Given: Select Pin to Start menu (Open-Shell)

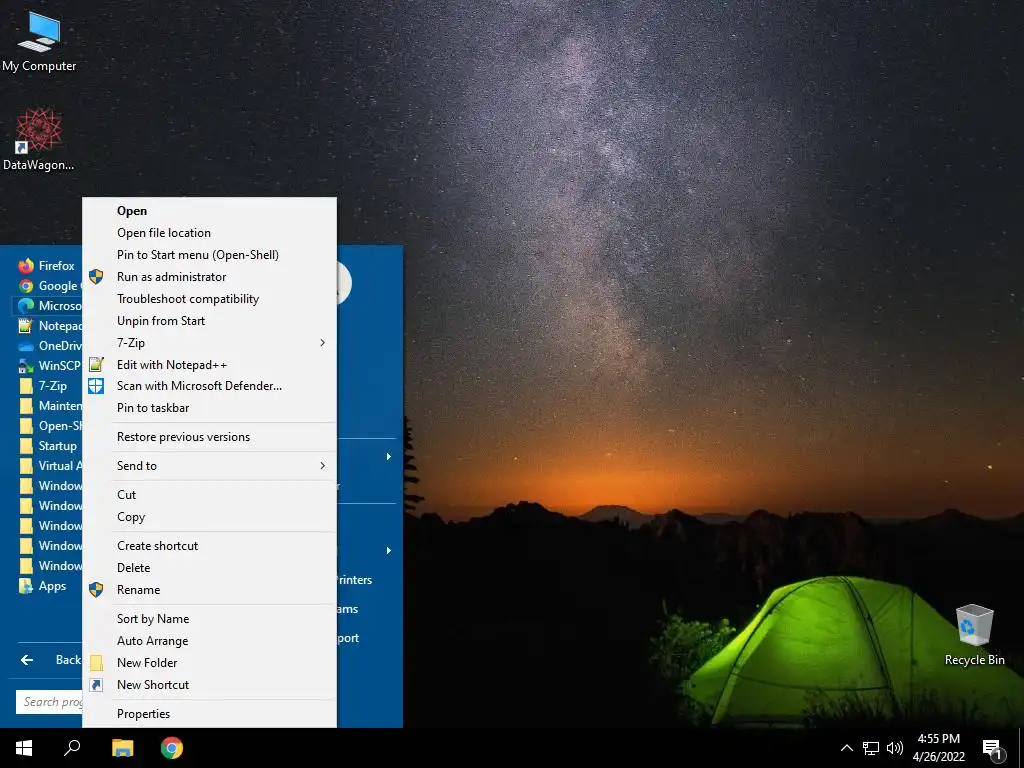Looking at the screenshot, I should click(x=210, y=255).
